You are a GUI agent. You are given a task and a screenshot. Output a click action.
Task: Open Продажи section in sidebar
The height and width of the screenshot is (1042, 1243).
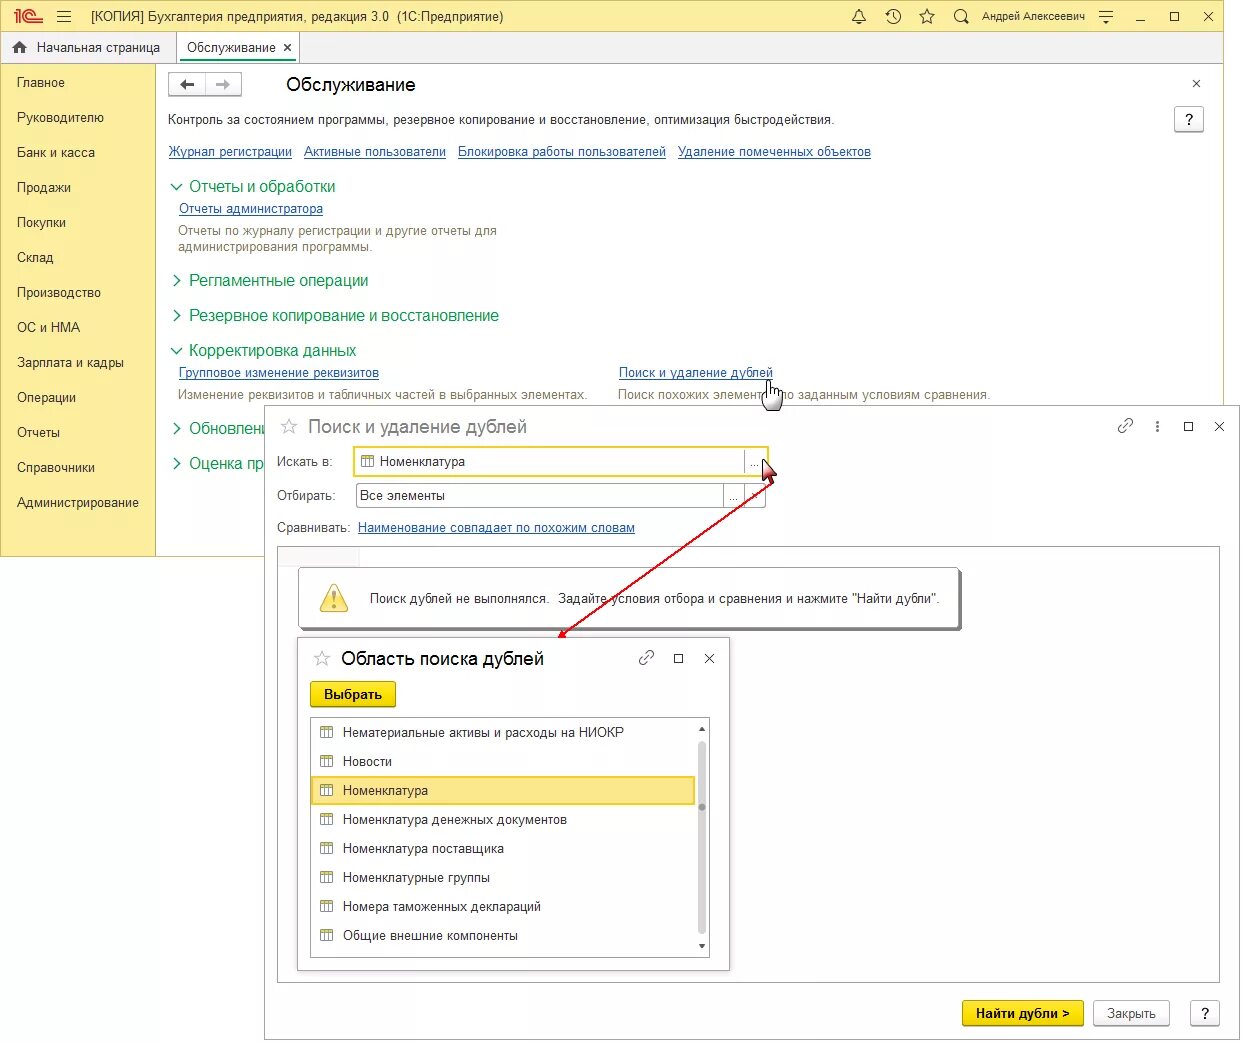44,188
